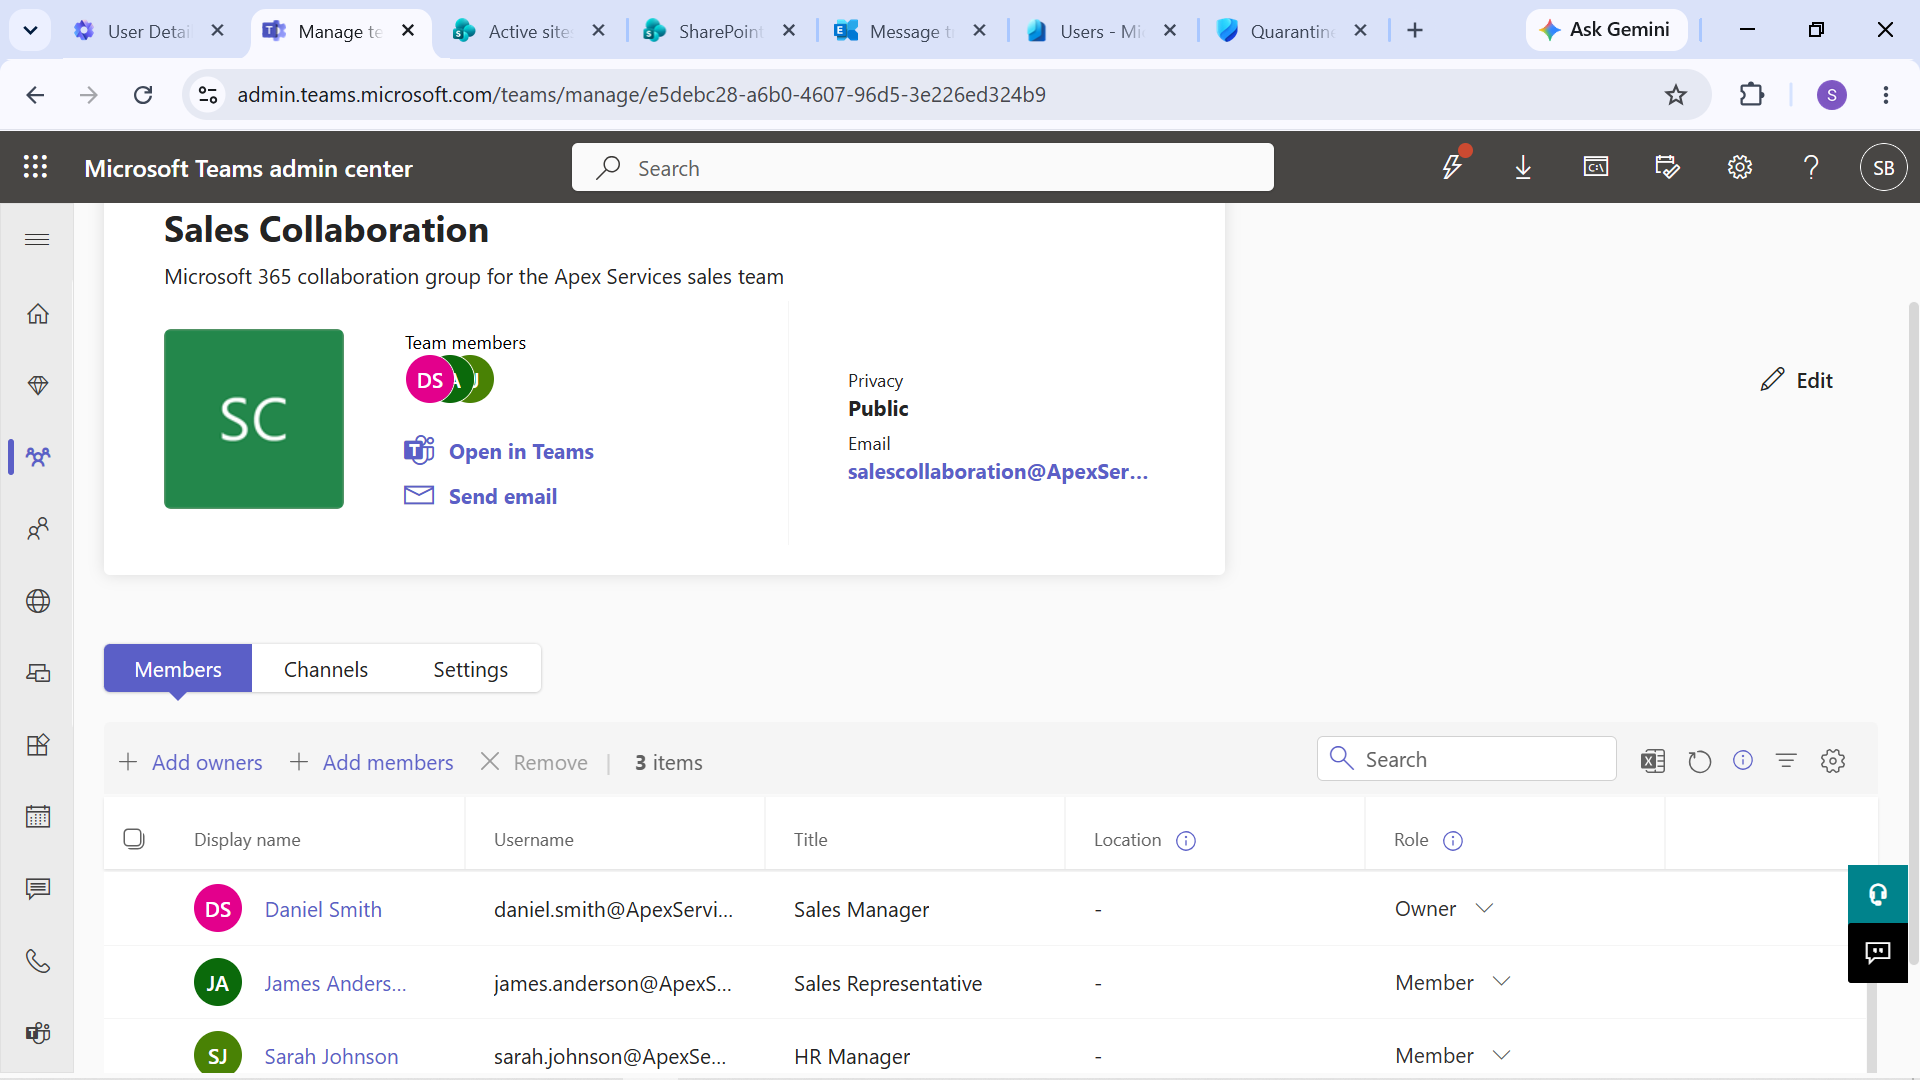Click the SB account avatar
The width and height of the screenshot is (1920, 1080).
(x=1883, y=167)
